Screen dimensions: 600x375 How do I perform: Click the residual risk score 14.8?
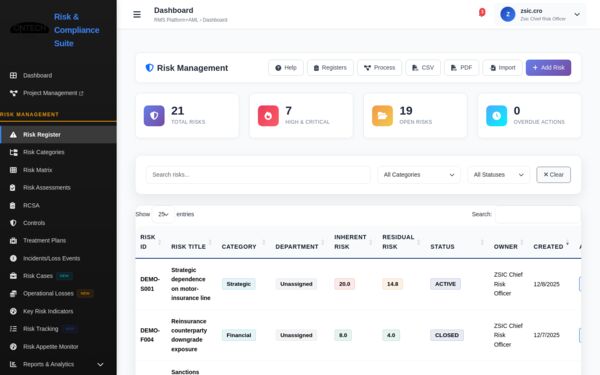pos(392,284)
